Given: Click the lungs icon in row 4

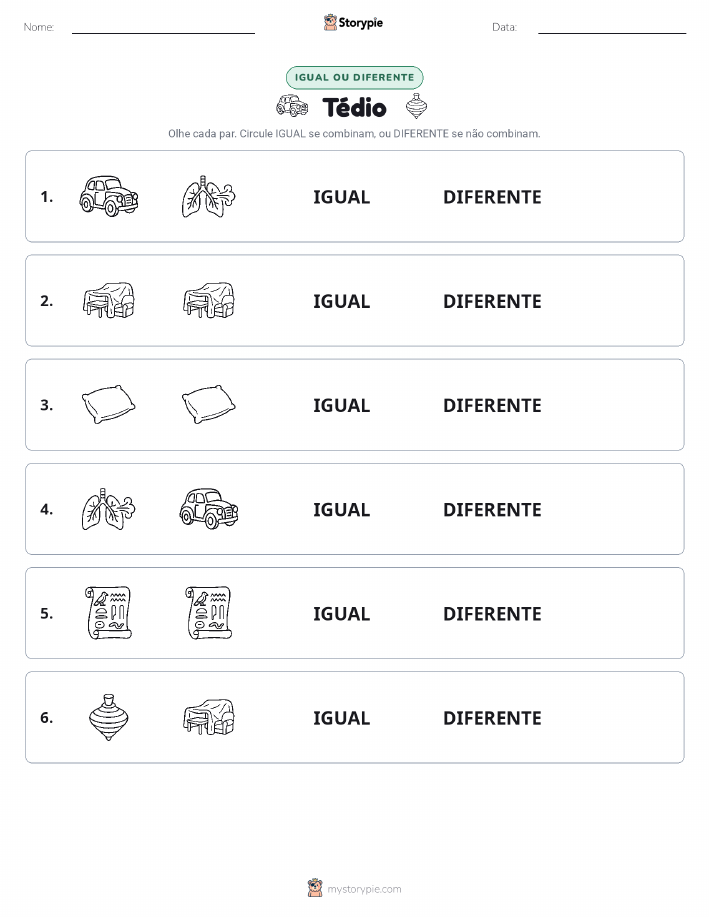Looking at the screenshot, I should coord(109,509).
